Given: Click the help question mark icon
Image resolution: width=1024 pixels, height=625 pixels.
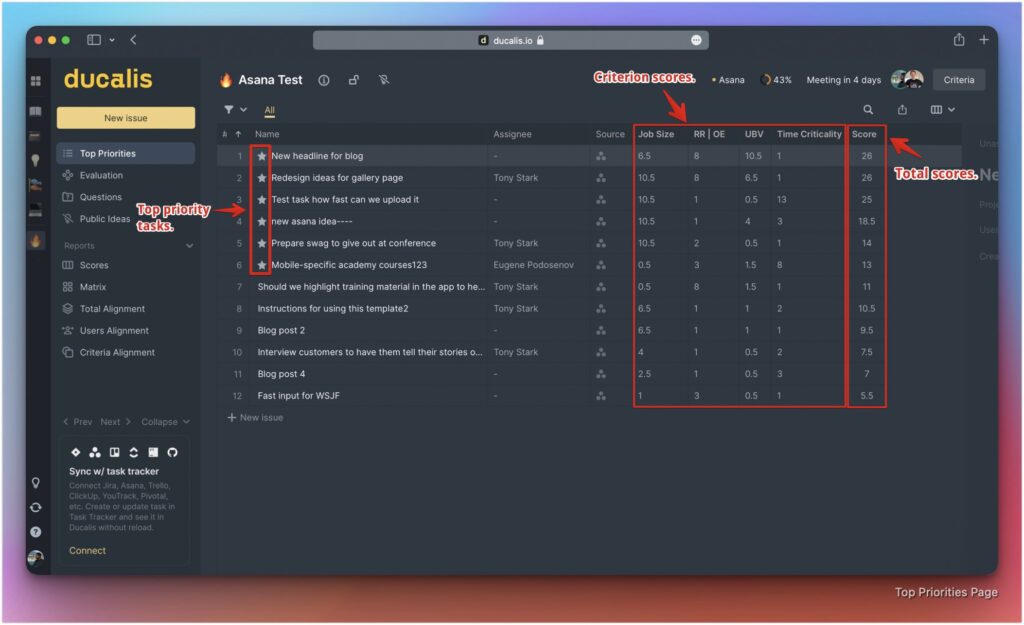Looking at the screenshot, I should (x=36, y=532).
